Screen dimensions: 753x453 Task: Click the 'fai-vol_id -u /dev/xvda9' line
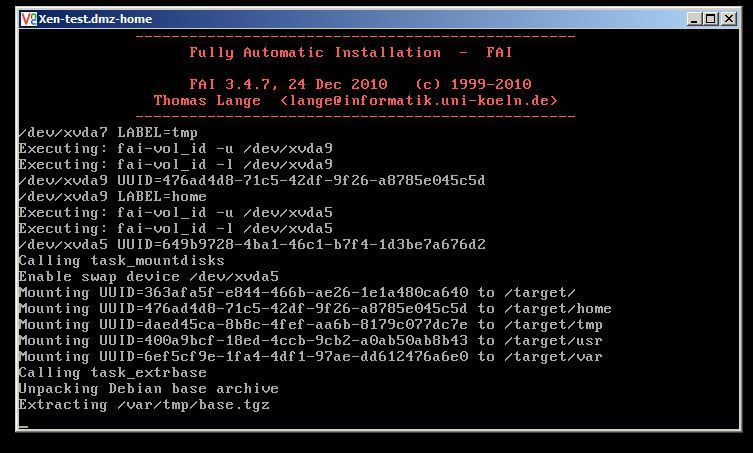click(x=175, y=148)
